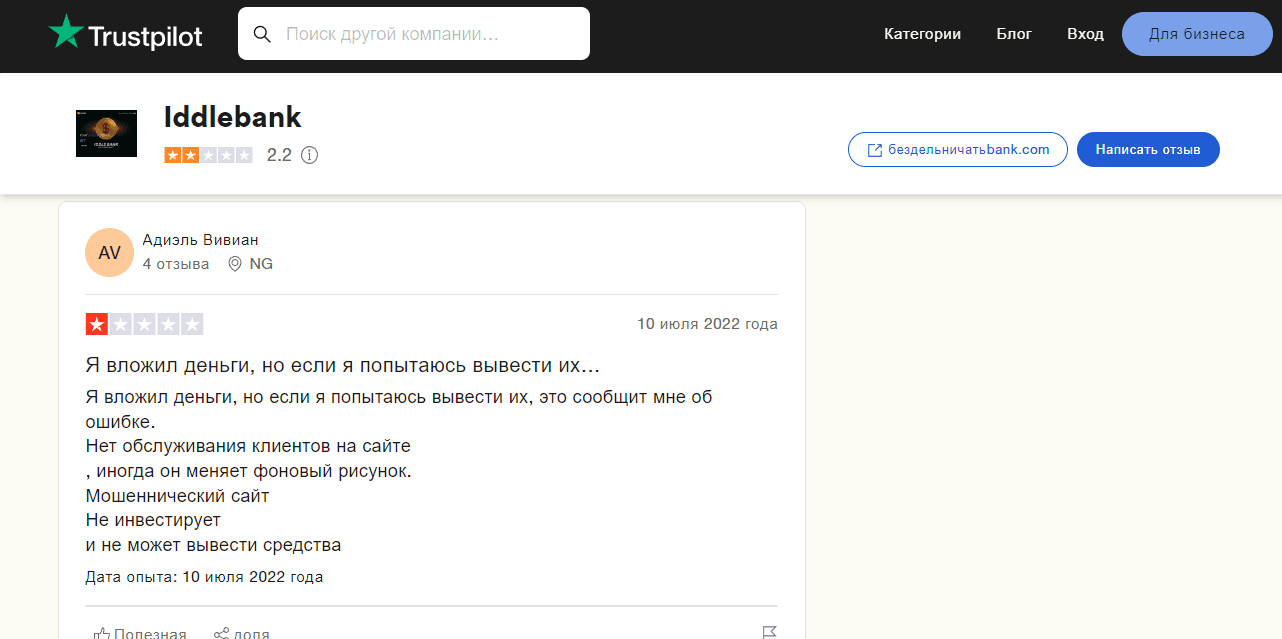The width and height of the screenshot is (1282, 639).
Task: Select the Iddlebank company logo thumbnail
Action: click(106, 133)
